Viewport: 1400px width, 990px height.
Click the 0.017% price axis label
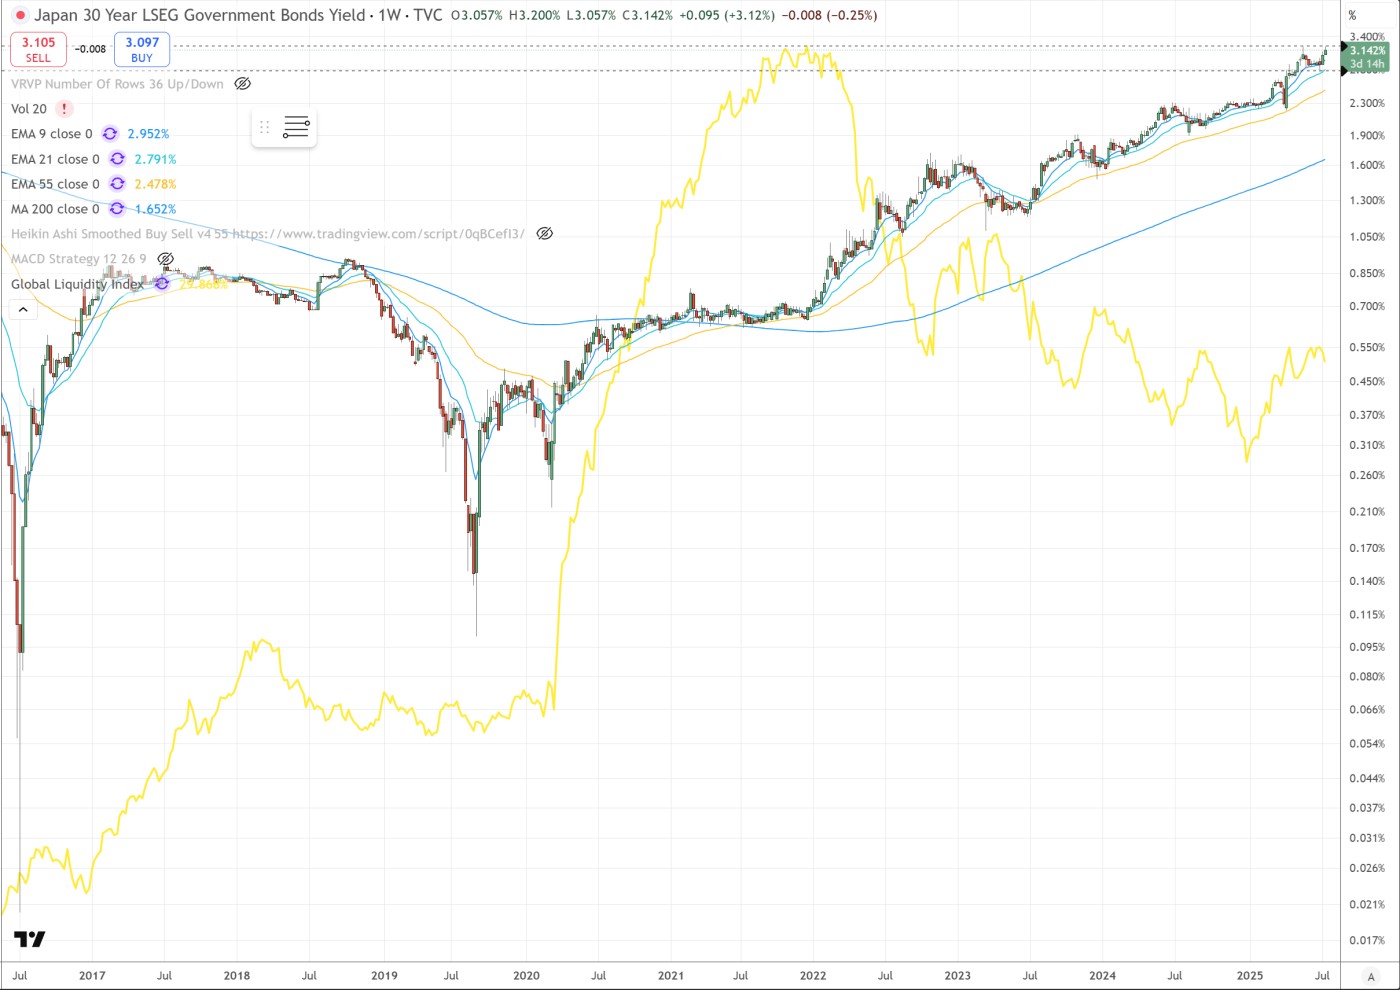(1367, 940)
